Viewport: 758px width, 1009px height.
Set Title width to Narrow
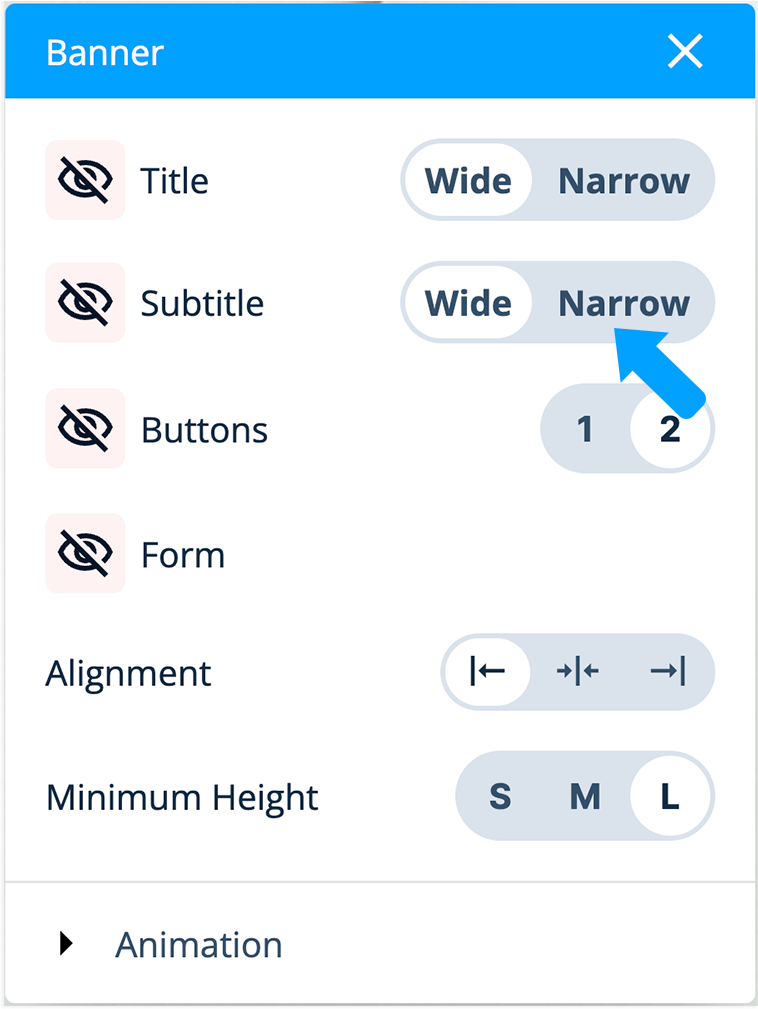624,181
